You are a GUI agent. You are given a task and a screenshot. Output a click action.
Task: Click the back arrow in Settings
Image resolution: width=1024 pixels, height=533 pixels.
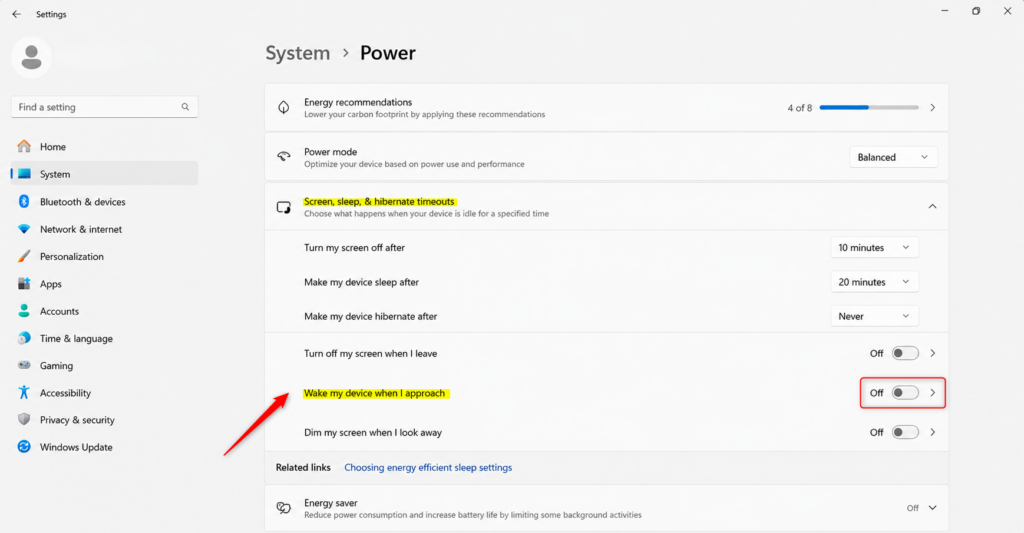tap(16, 14)
